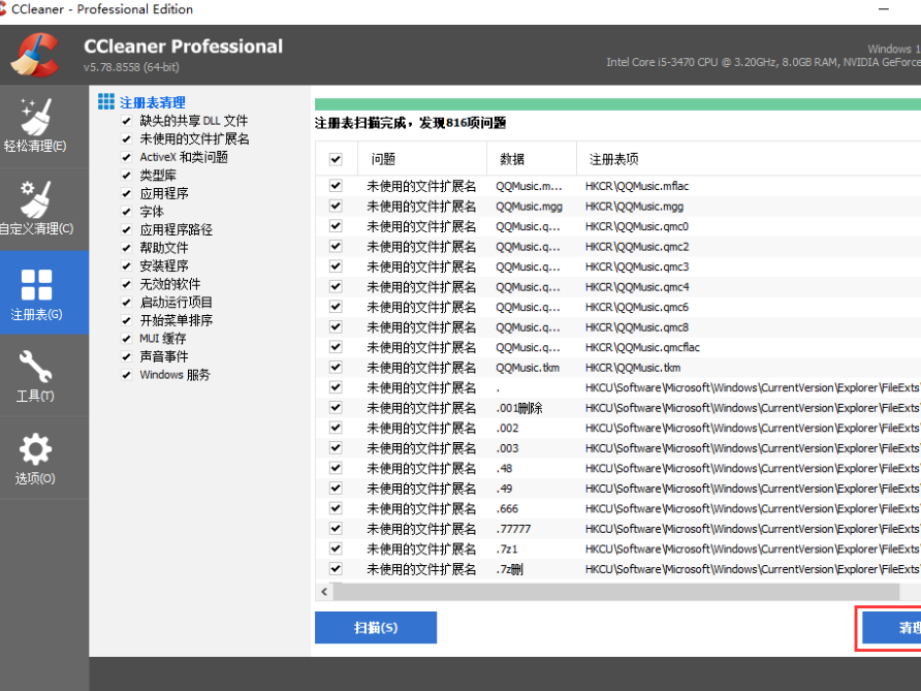This screenshot has width=921, height=691.
Task: Click the CCleaner broom logo in header
Action: point(36,55)
